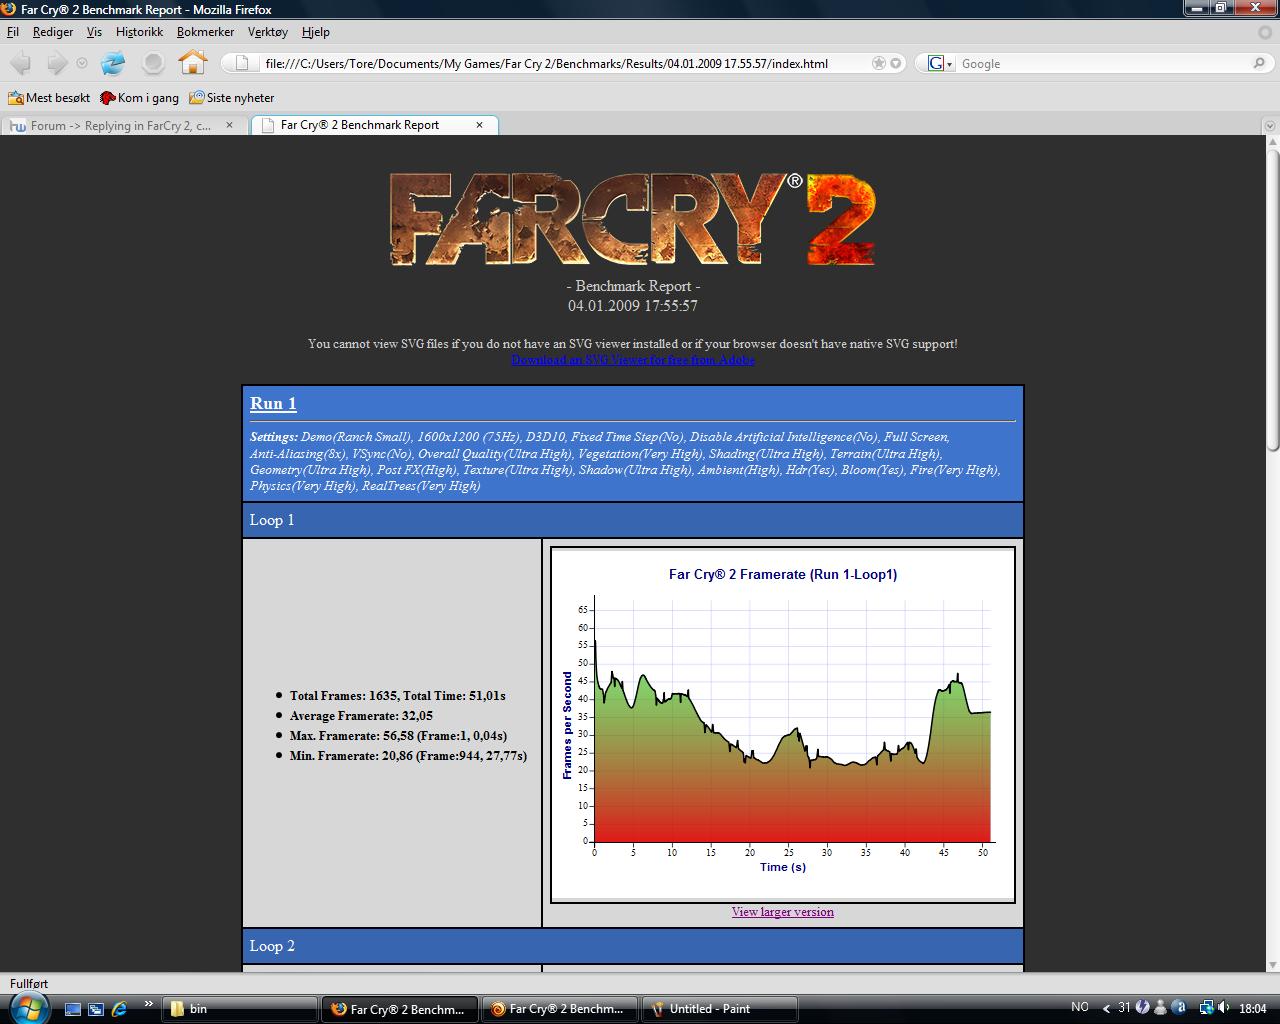Open the Hjelp menu

coord(315,32)
